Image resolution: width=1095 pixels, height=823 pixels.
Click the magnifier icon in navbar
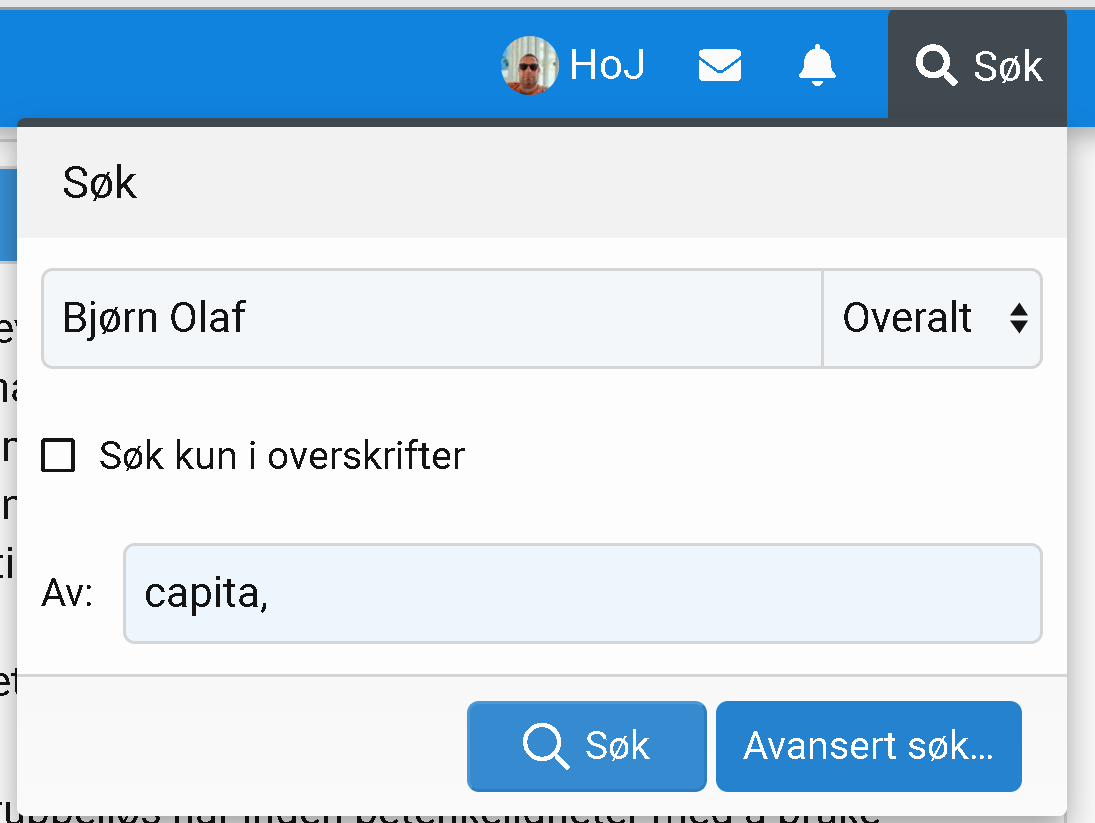(x=936, y=65)
